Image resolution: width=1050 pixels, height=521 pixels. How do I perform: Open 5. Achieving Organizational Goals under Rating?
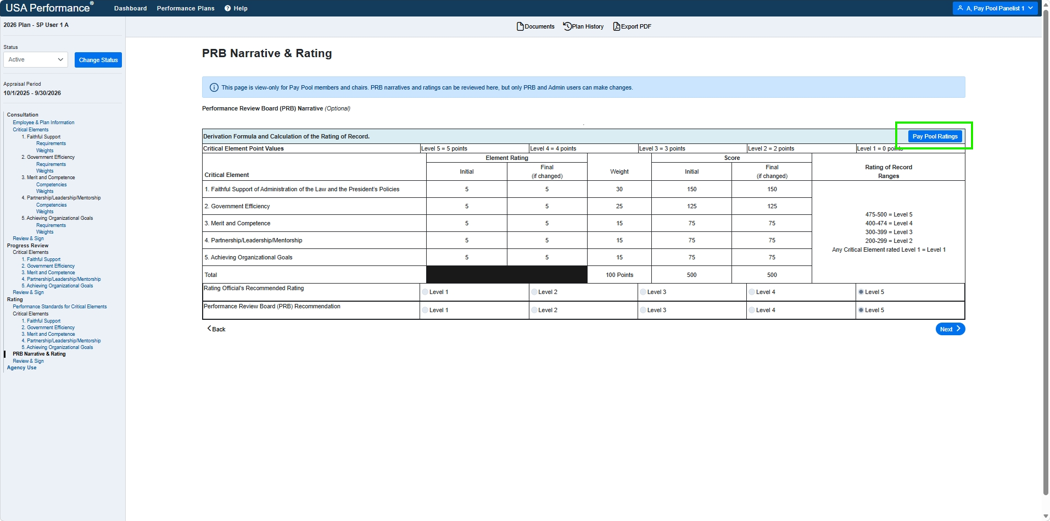[57, 347]
